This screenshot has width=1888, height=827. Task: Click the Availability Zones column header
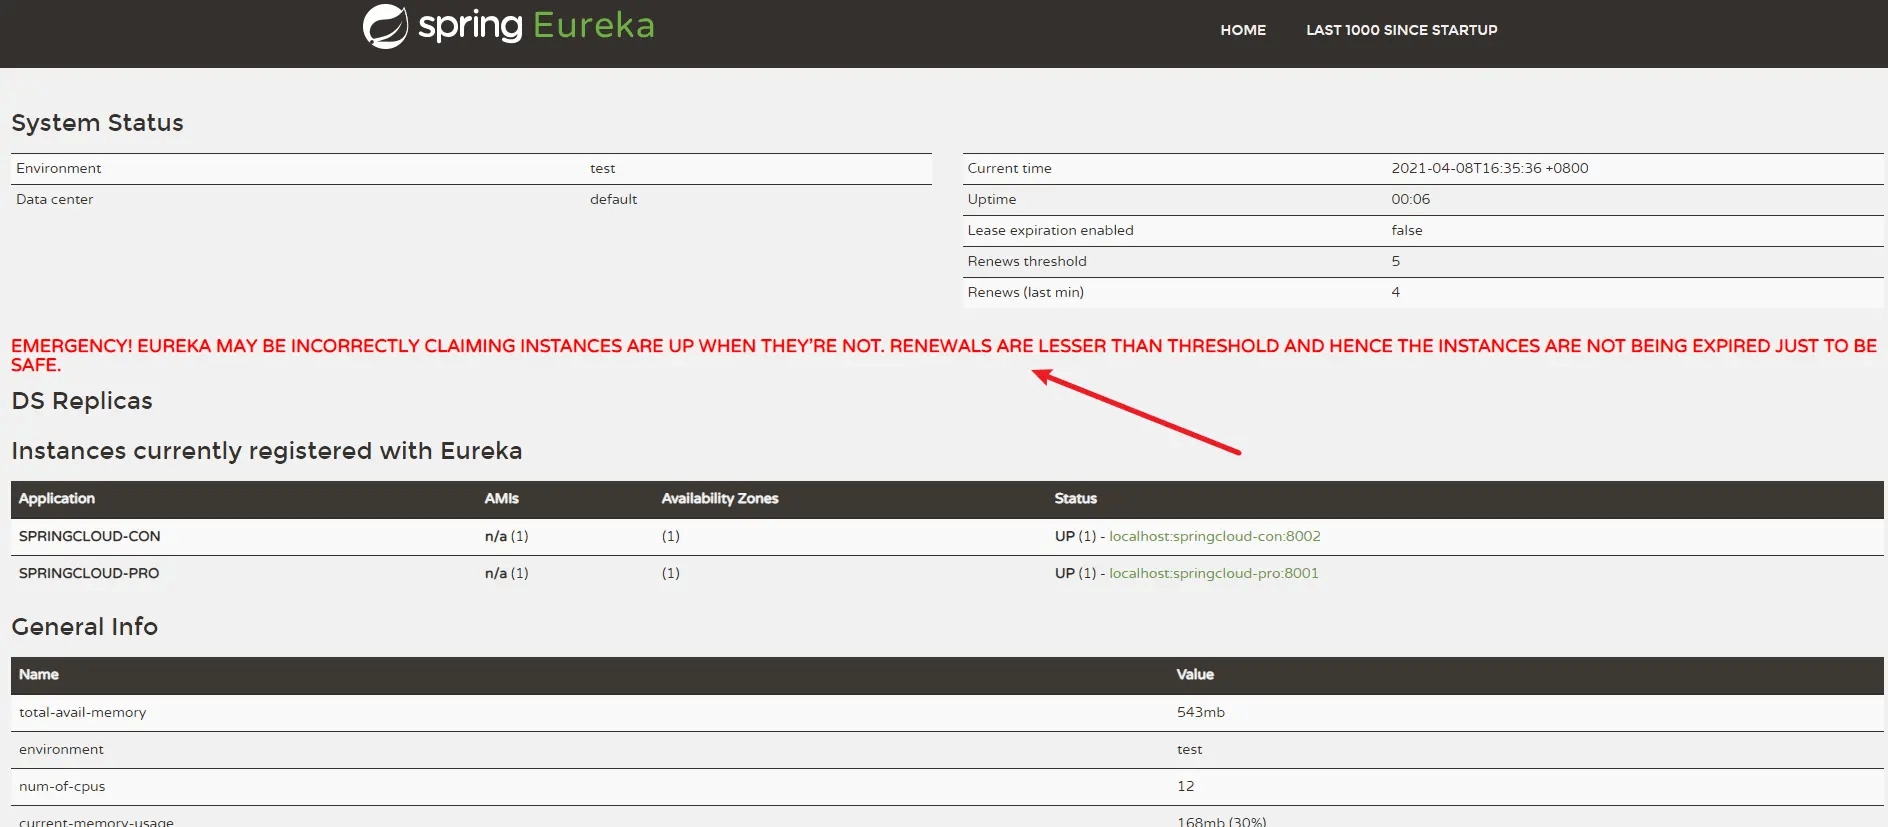tap(719, 498)
